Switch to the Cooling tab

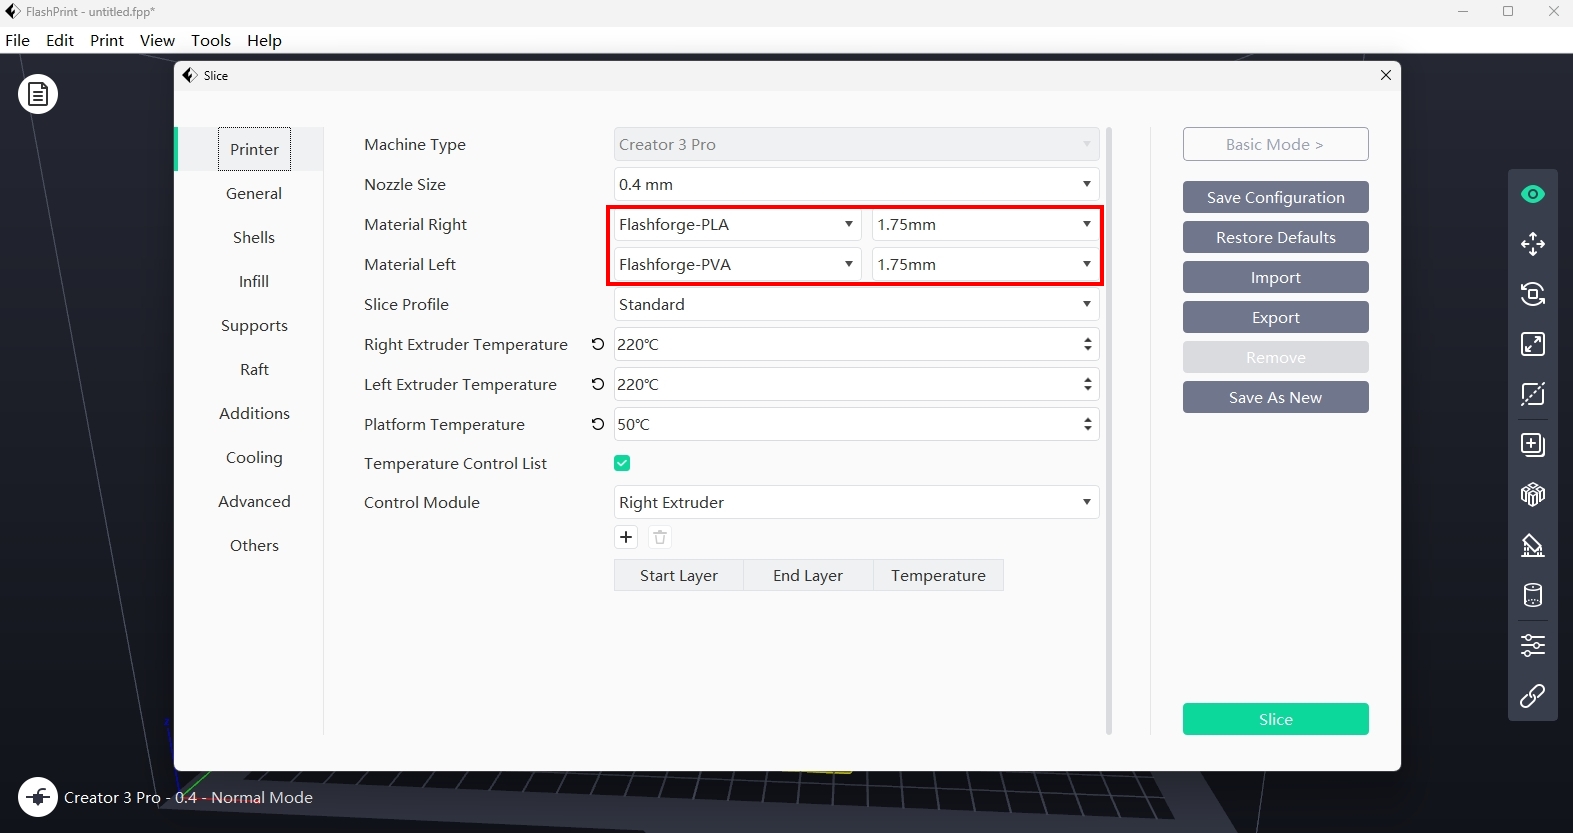(254, 457)
